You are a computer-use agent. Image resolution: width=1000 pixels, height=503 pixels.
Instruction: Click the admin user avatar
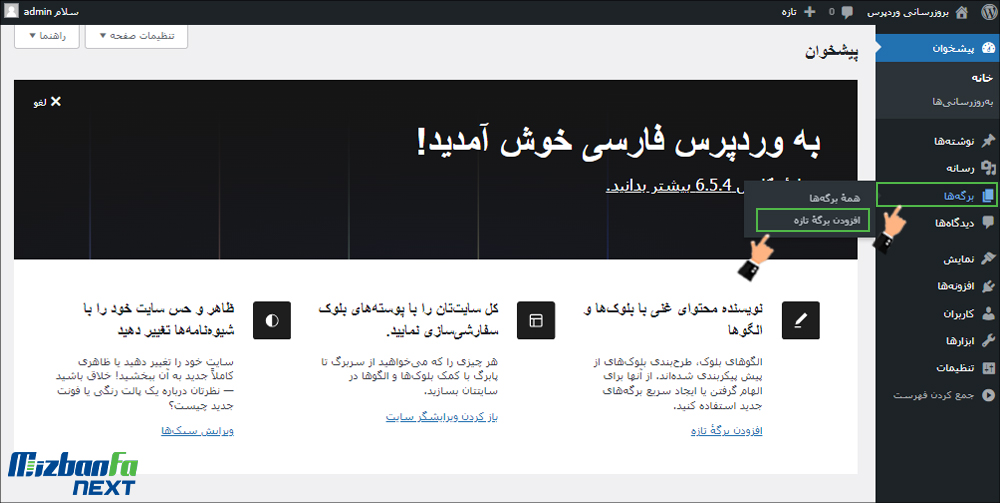(x=11, y=11)
